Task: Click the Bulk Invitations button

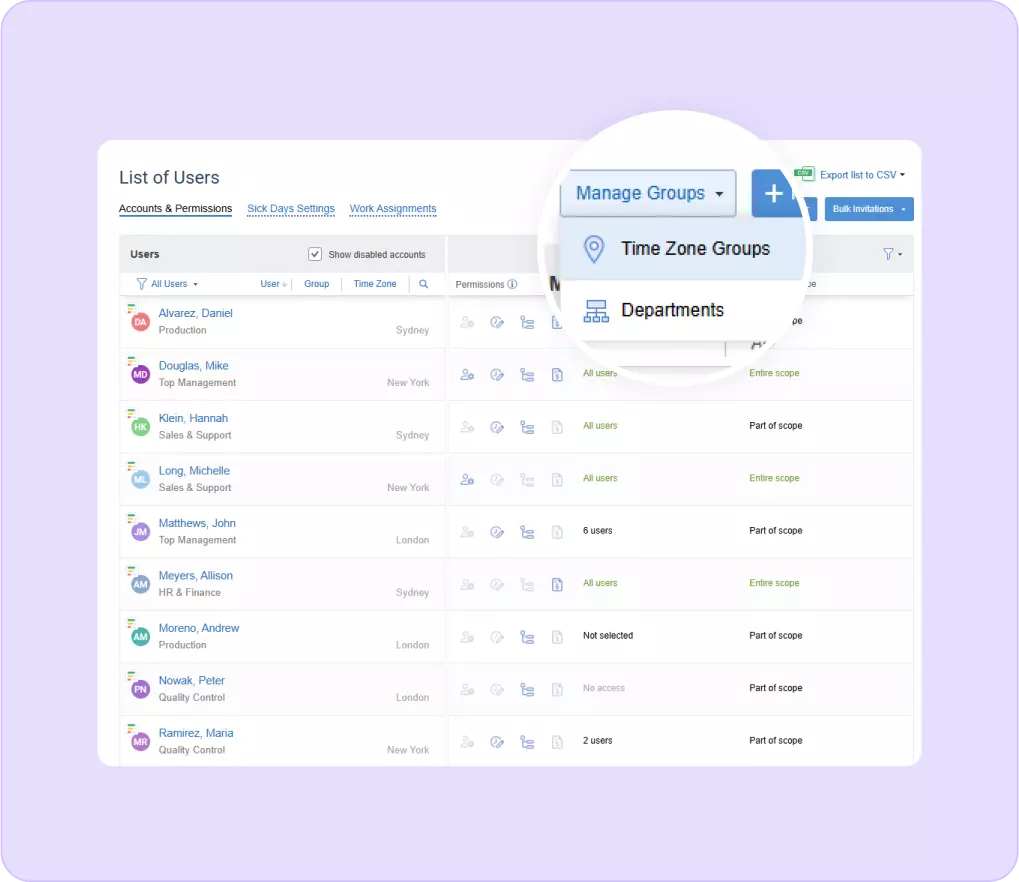Action: (x=868, y=209)
